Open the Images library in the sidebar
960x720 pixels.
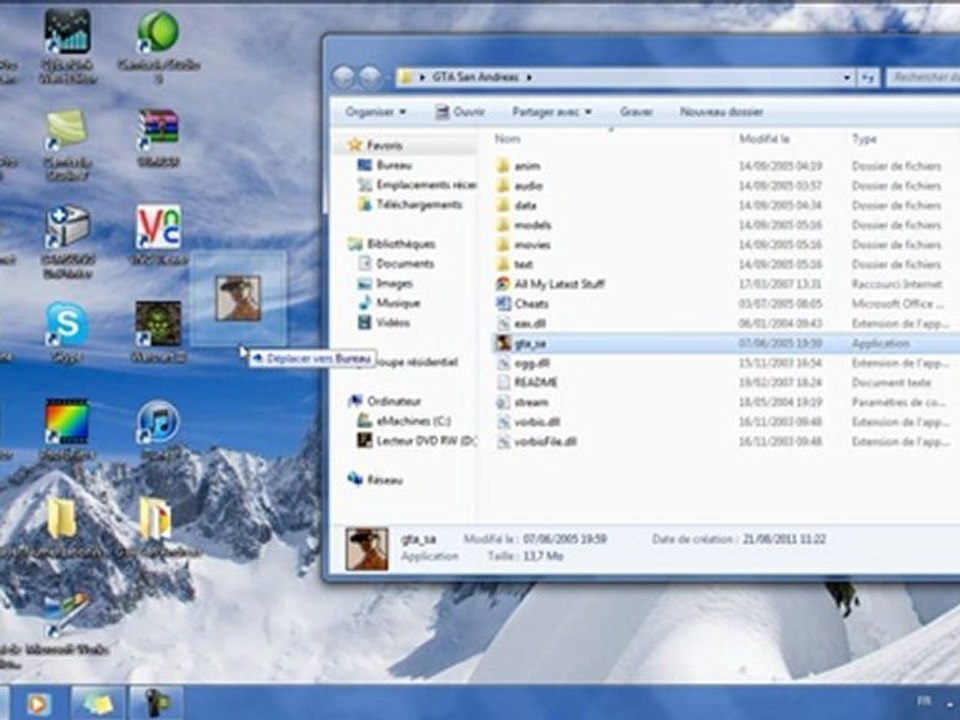pyautogui.click(x=385, y=283)
